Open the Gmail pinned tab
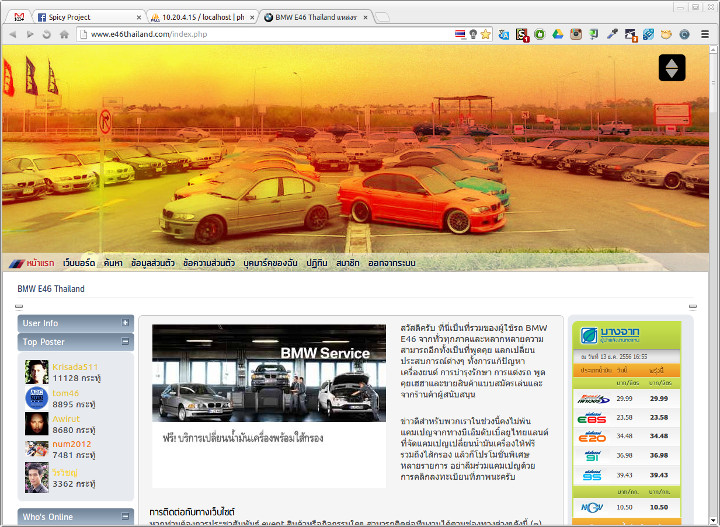Image resolution: width=720 pixels, height=527 pixels. 19,17
